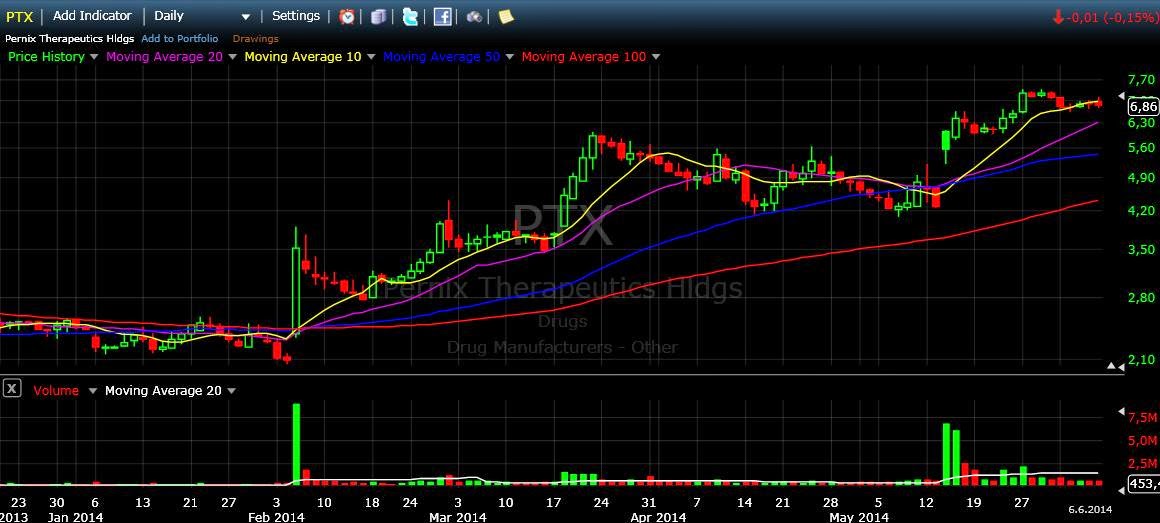The width and height of the screenshot is (1160, 523).
Task: Expand the Price History dropdown arrow
Action: click(93, 57)
